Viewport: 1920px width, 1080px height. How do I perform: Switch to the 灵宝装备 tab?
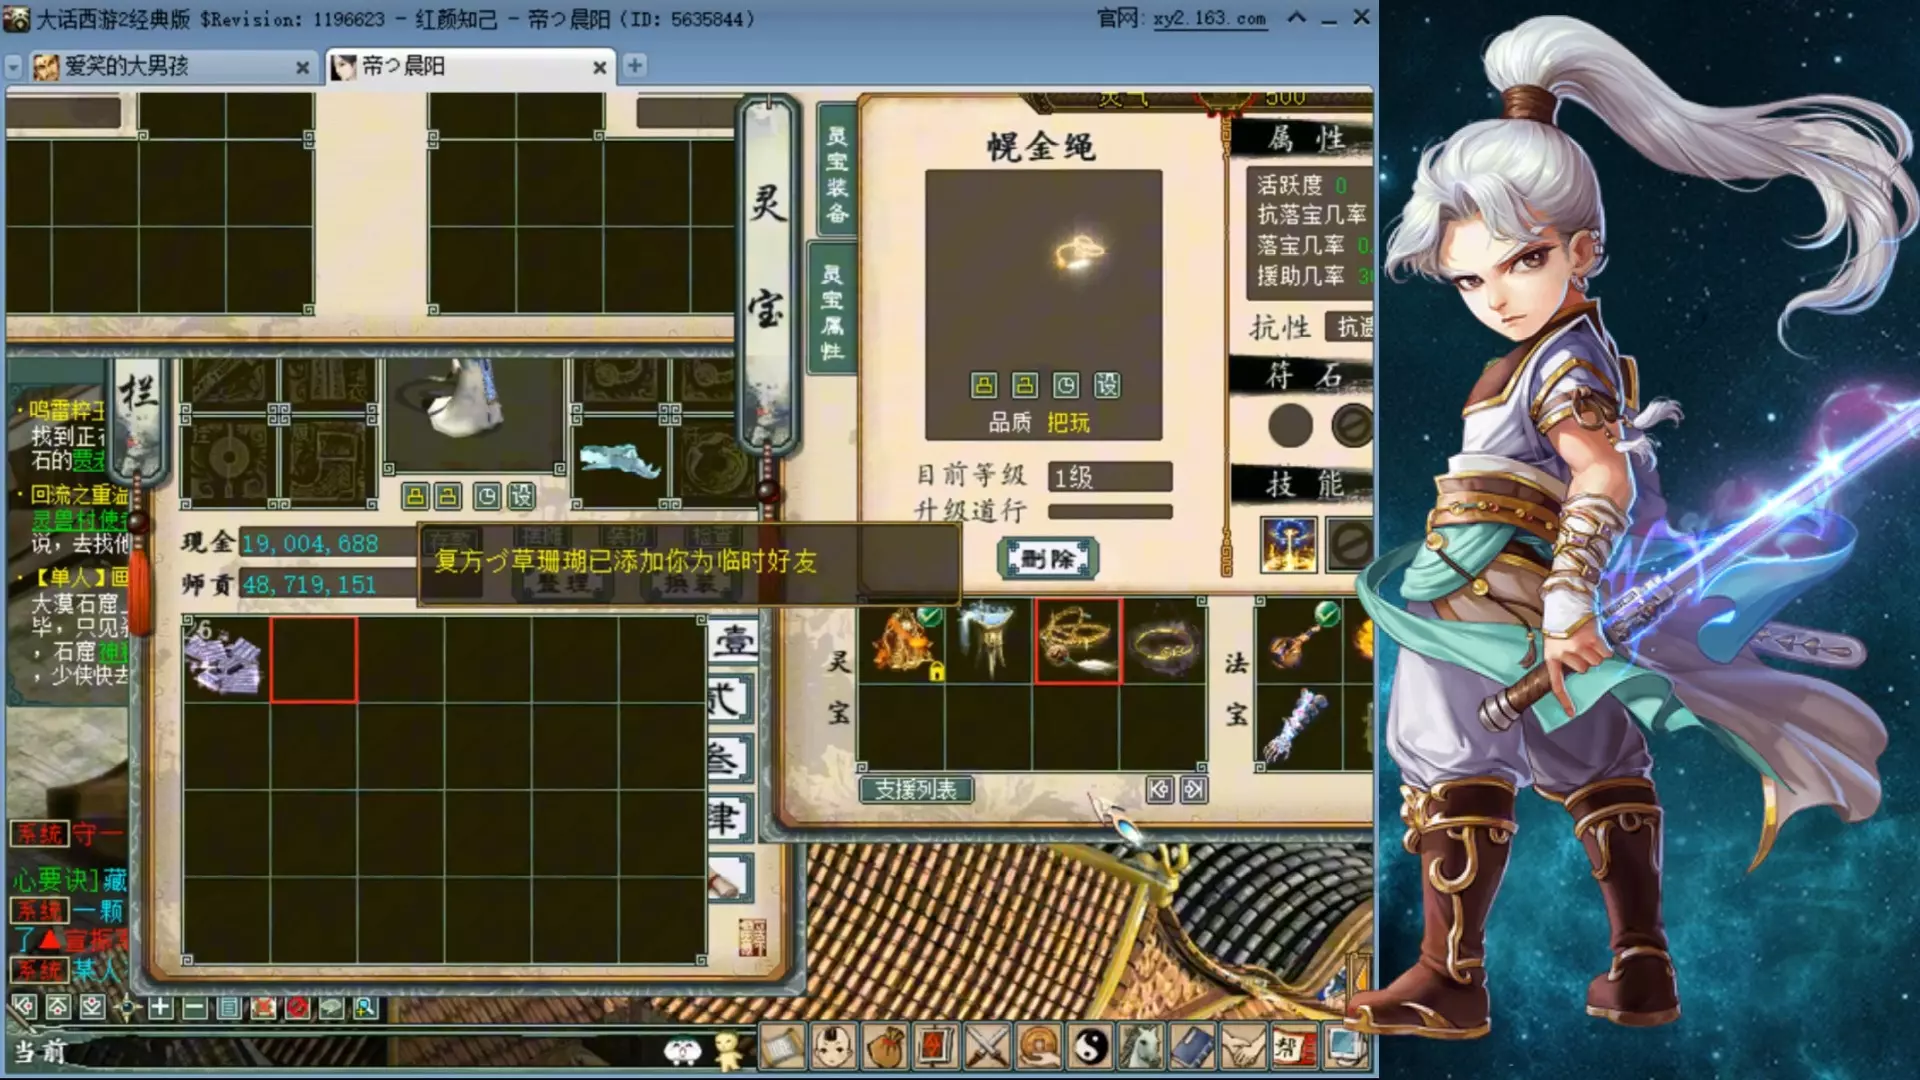coord(837,173)
